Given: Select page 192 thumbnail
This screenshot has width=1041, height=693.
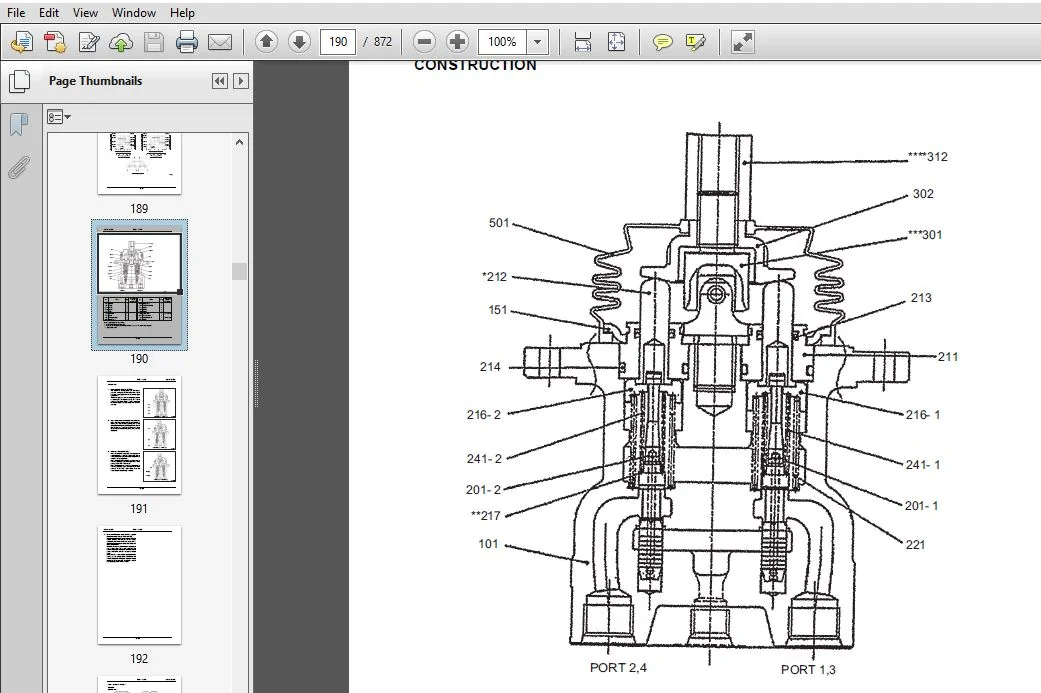Looking at the screenshot, I should point(139,585).
